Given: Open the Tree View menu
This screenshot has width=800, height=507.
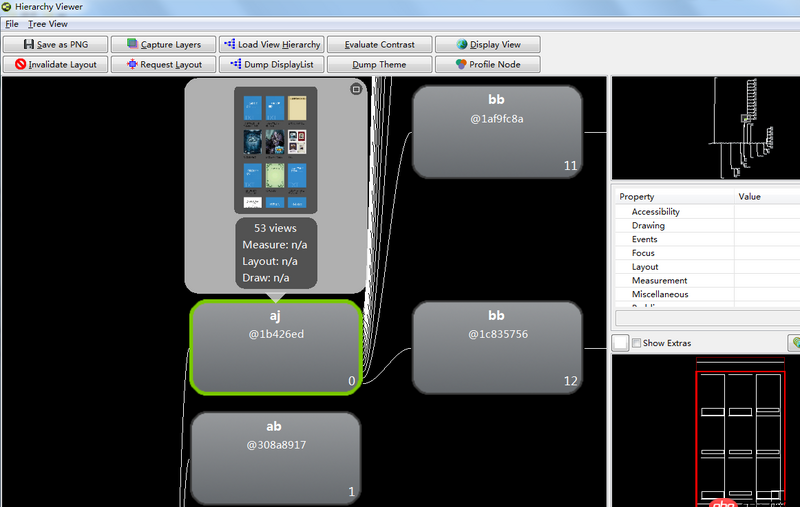Looking at the screenshot, I should (47, 24).
